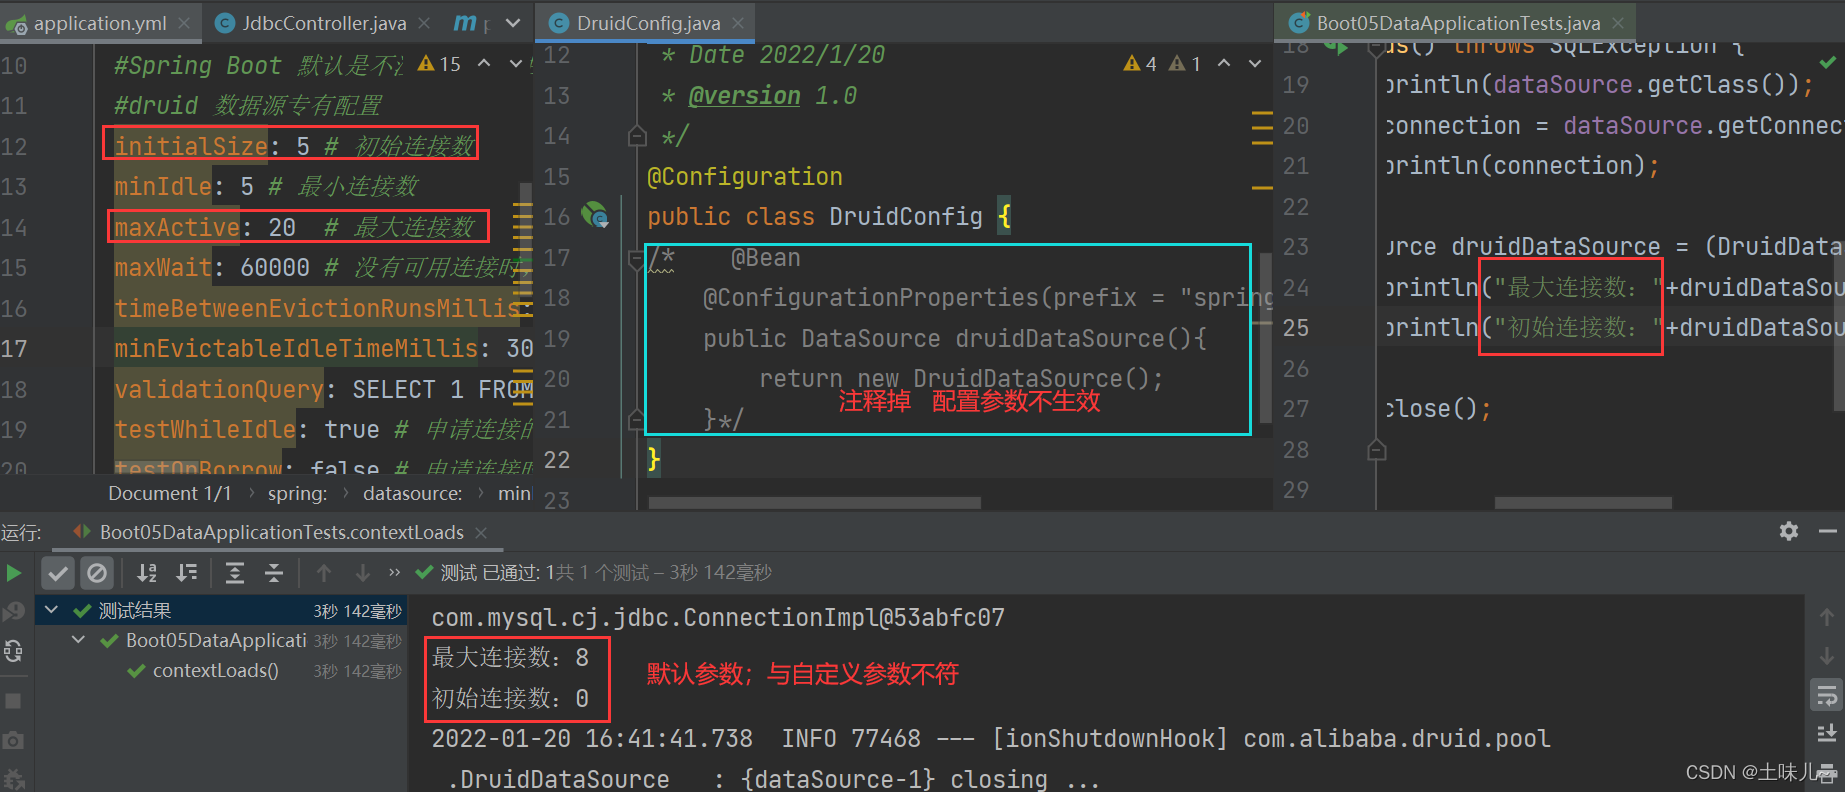Viewport: 1845px width, 792px height.
Task: Close Boot05DataApplicationTests.java tab
Action: pyautogui.click(x=1619, y=22)
